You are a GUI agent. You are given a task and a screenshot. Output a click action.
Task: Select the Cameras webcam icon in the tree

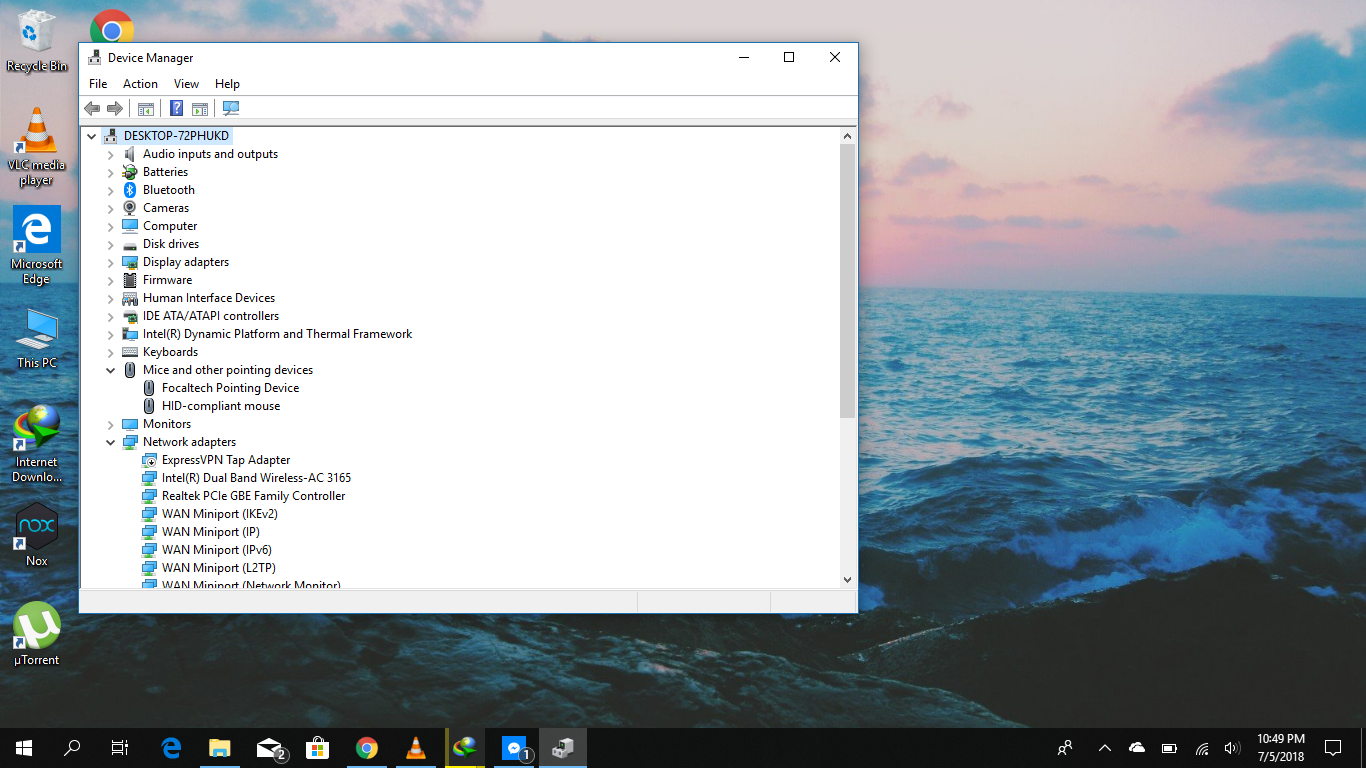(x=130, y=208)
